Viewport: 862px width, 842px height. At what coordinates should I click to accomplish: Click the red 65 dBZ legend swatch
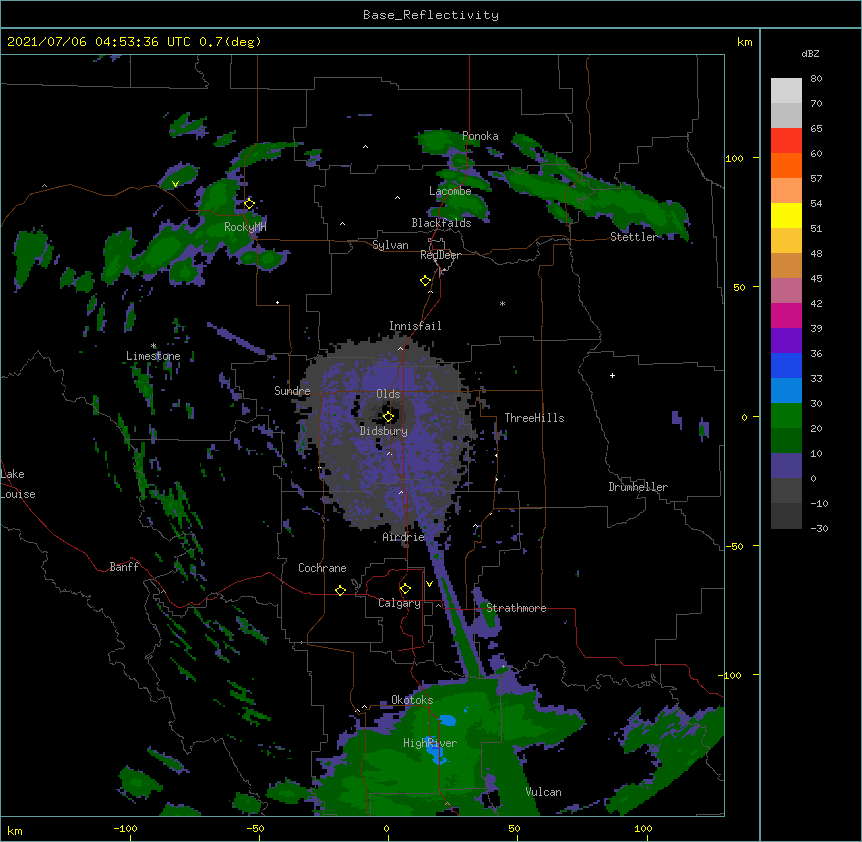786,140
